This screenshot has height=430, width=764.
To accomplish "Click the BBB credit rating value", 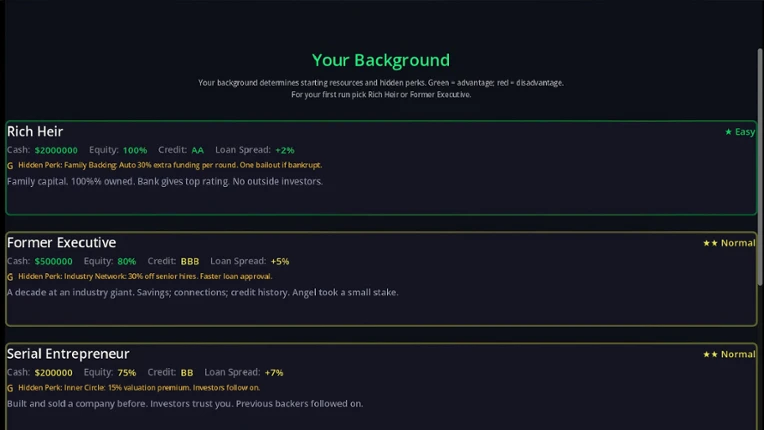I will pyautogui.click(x=190, y=262).
